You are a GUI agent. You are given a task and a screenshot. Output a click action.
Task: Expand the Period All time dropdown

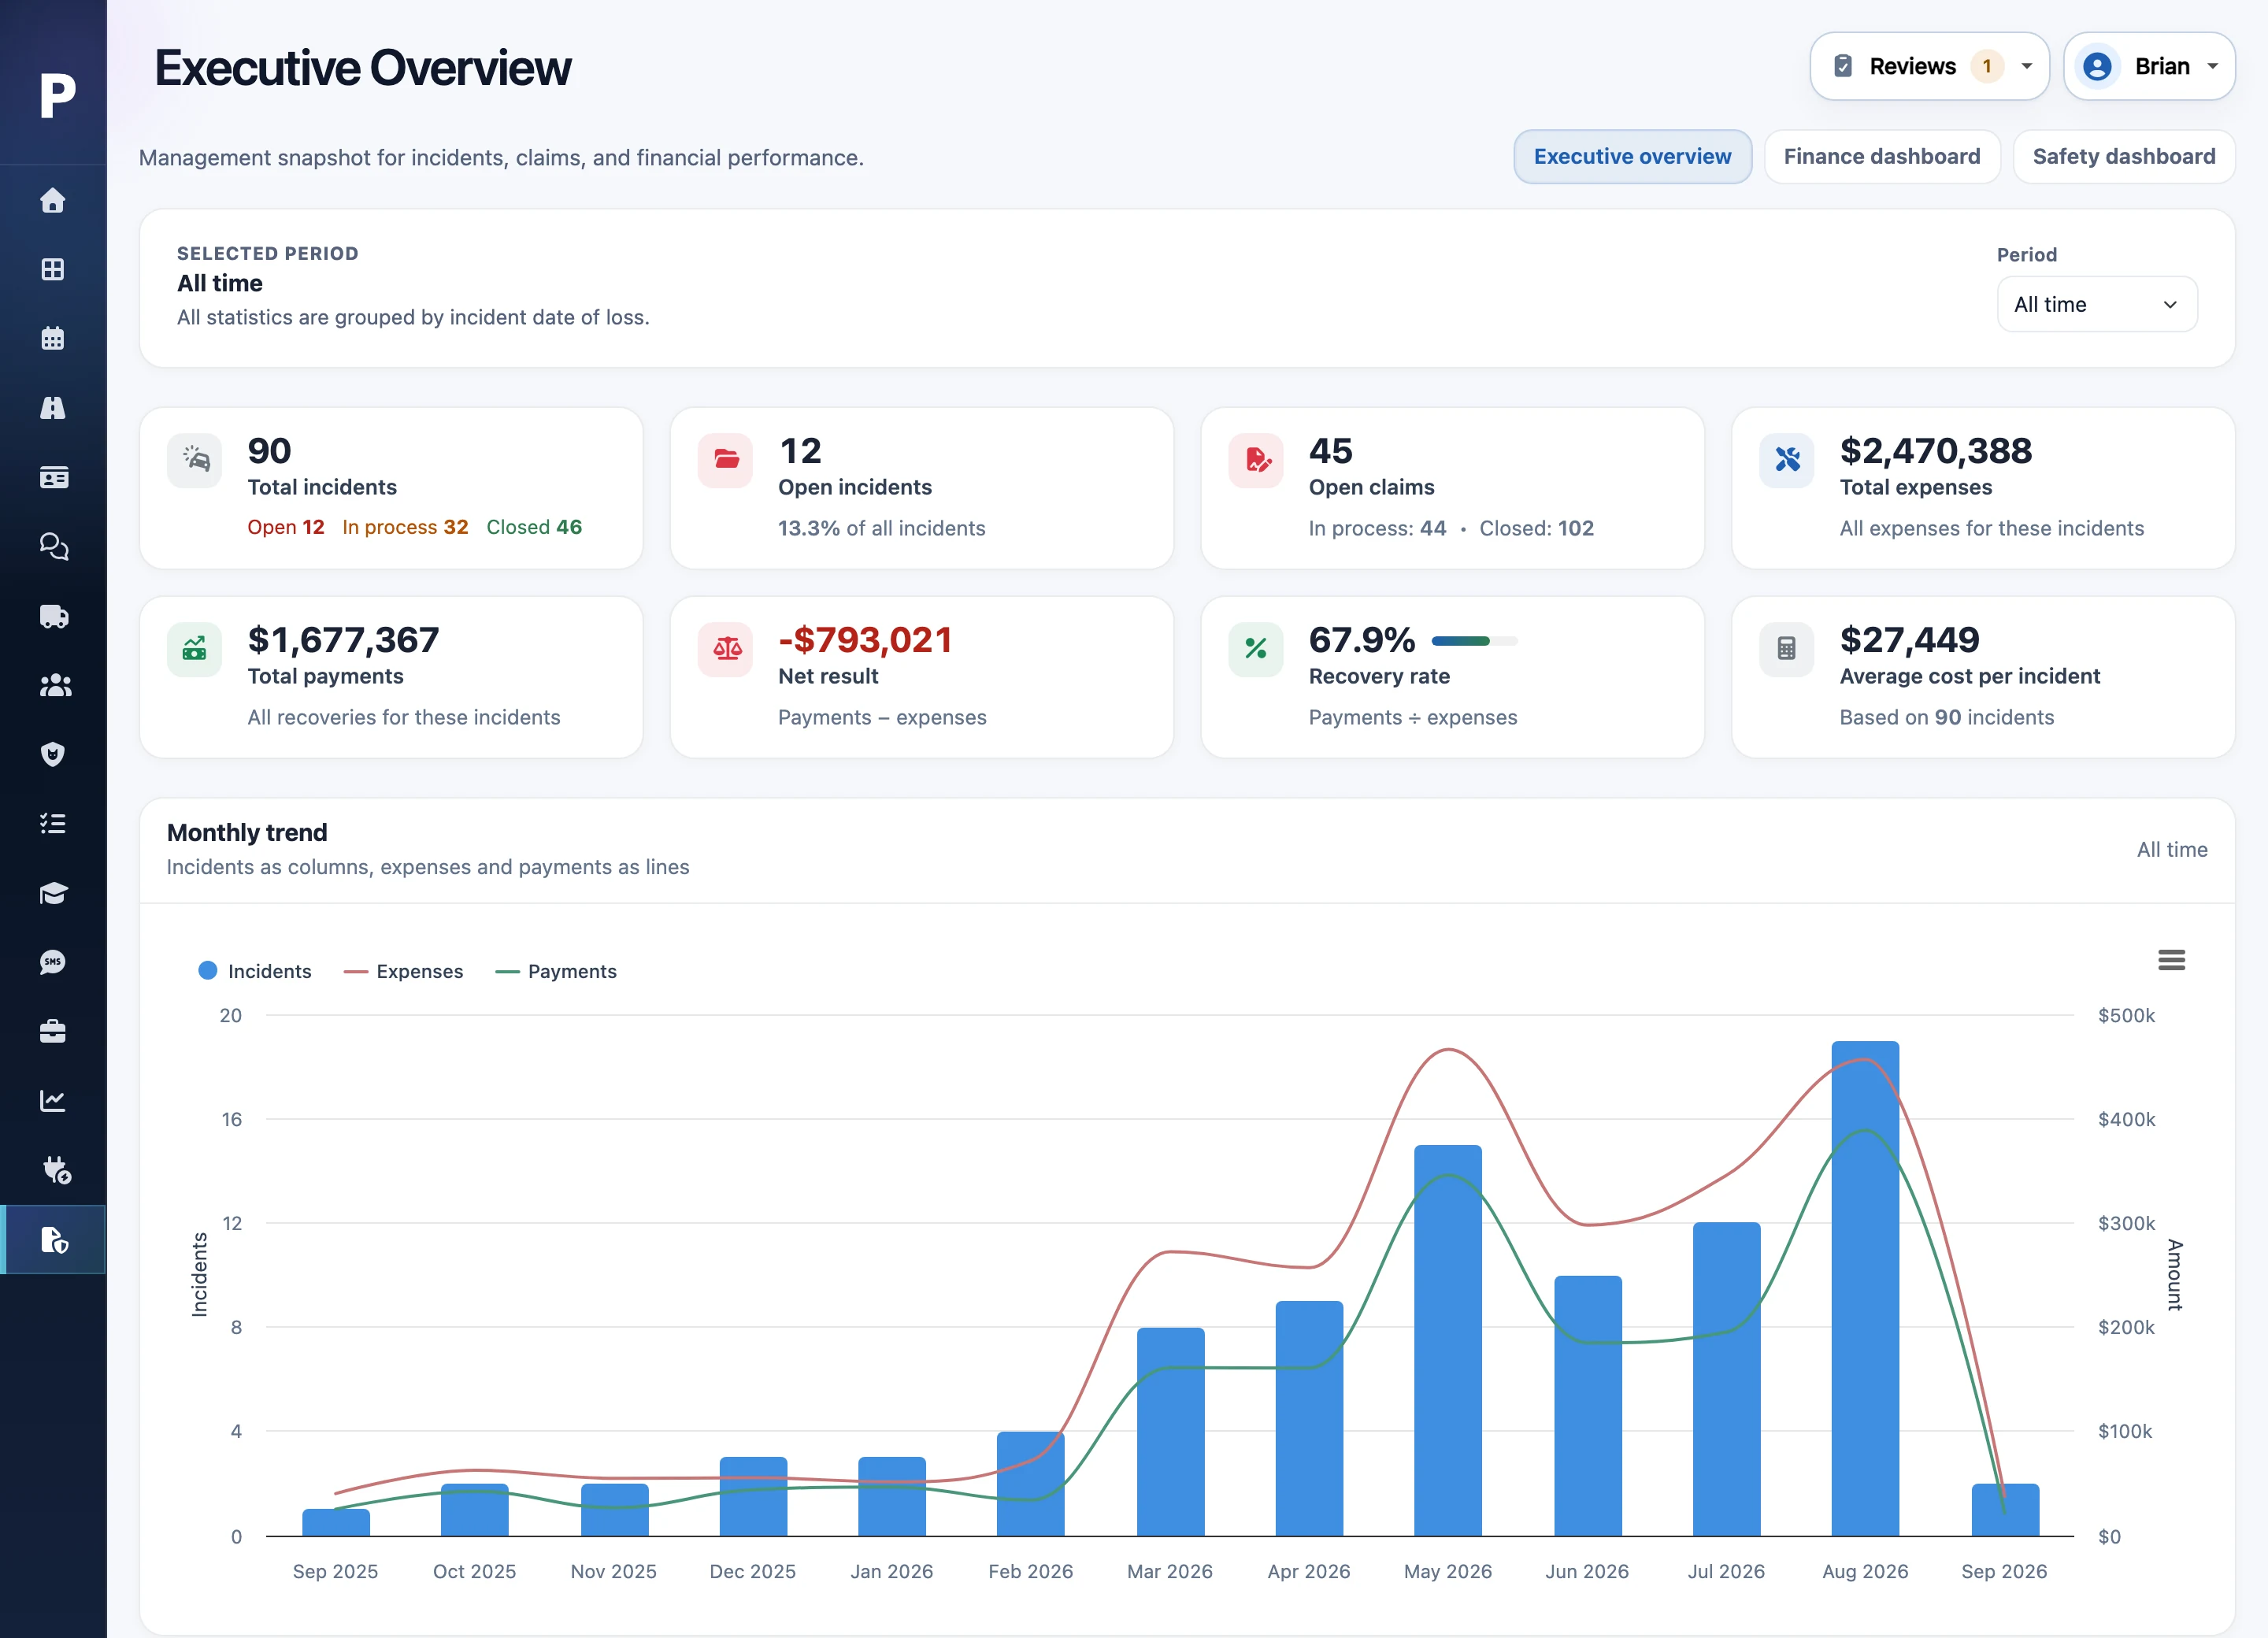2097,304
